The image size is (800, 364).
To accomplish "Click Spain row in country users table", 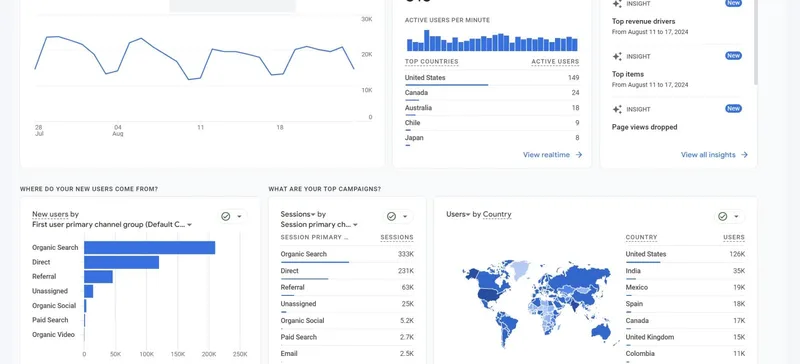I will point(685,304).
